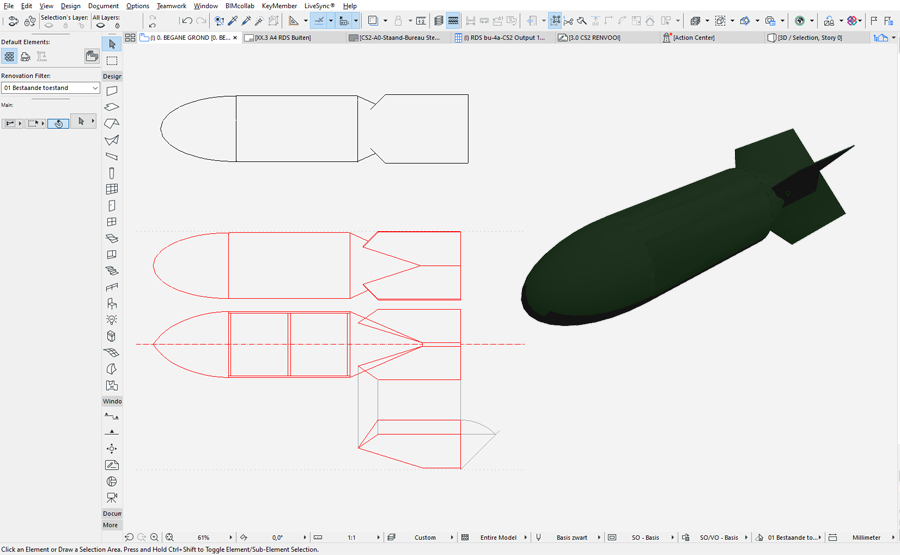Click Fit in Window zoom icon
The image size is (900, 555).
(x=169, y=537)
